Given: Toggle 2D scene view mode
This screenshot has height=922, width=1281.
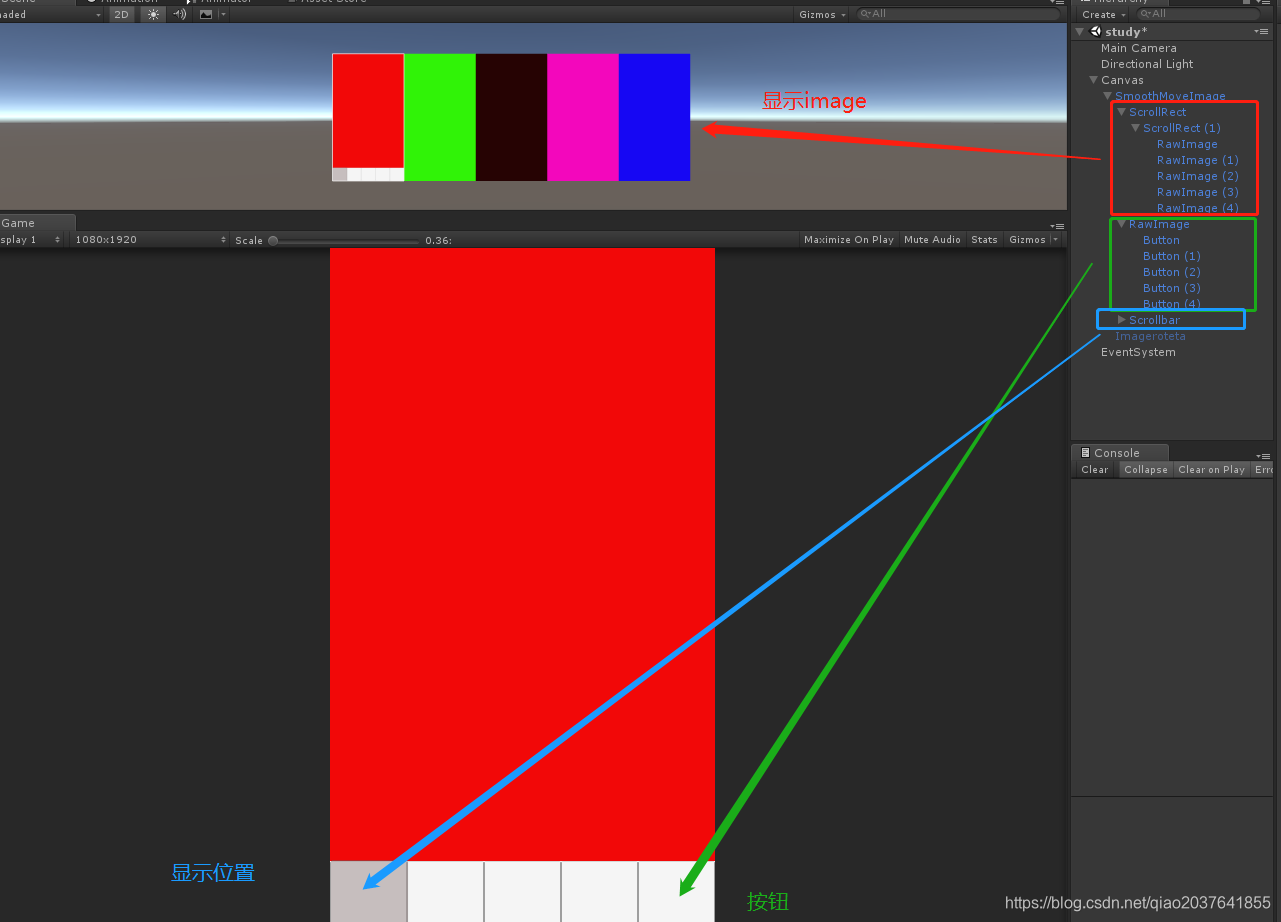Looking at the screenshot, I should tap(121, 15).
